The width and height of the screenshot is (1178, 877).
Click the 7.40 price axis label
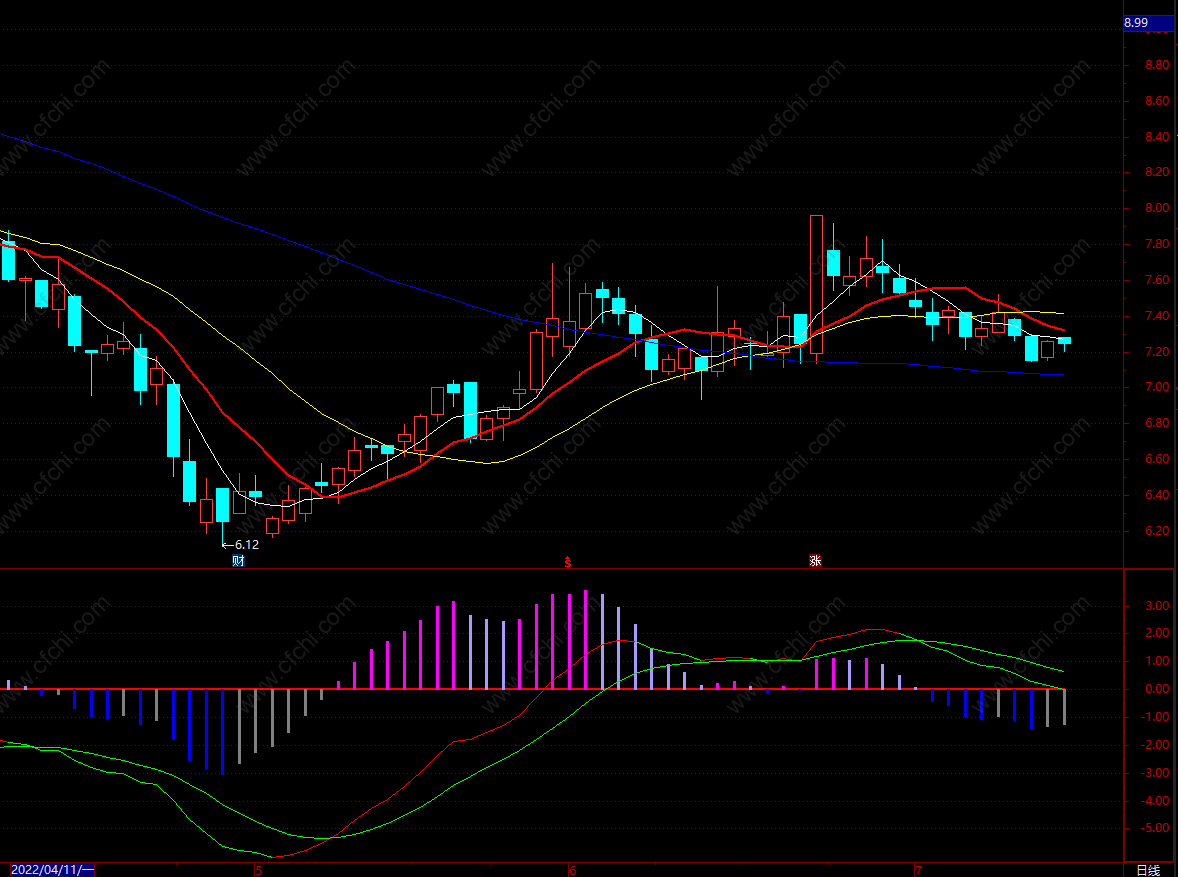pyautogui.click(x=1157, y=316)
